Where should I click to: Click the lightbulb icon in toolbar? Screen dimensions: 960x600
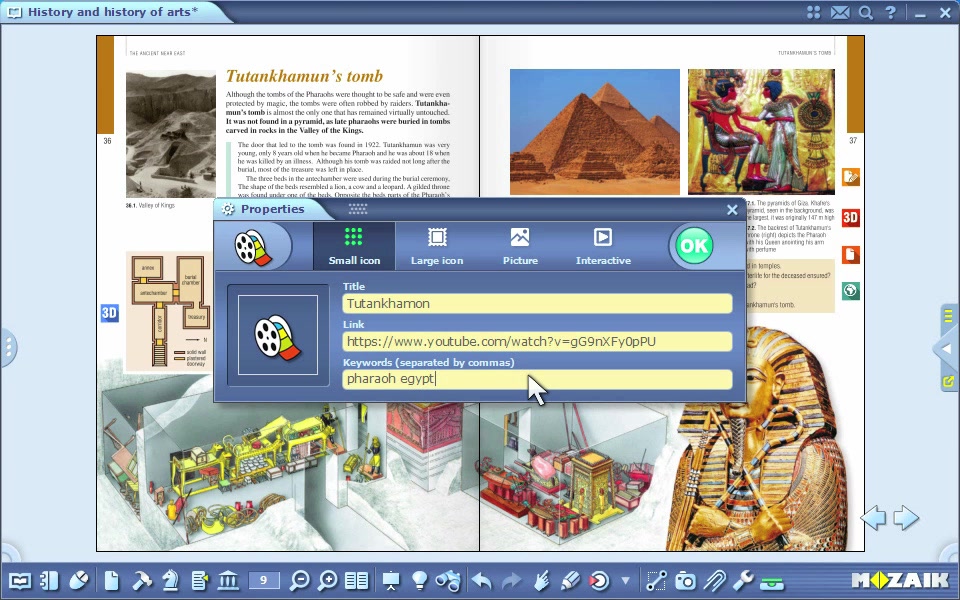tap(419, 580)
